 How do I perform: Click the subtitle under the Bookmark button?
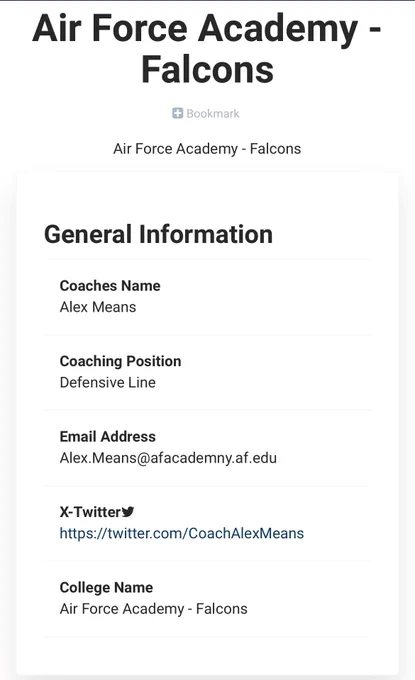[207, 149]
